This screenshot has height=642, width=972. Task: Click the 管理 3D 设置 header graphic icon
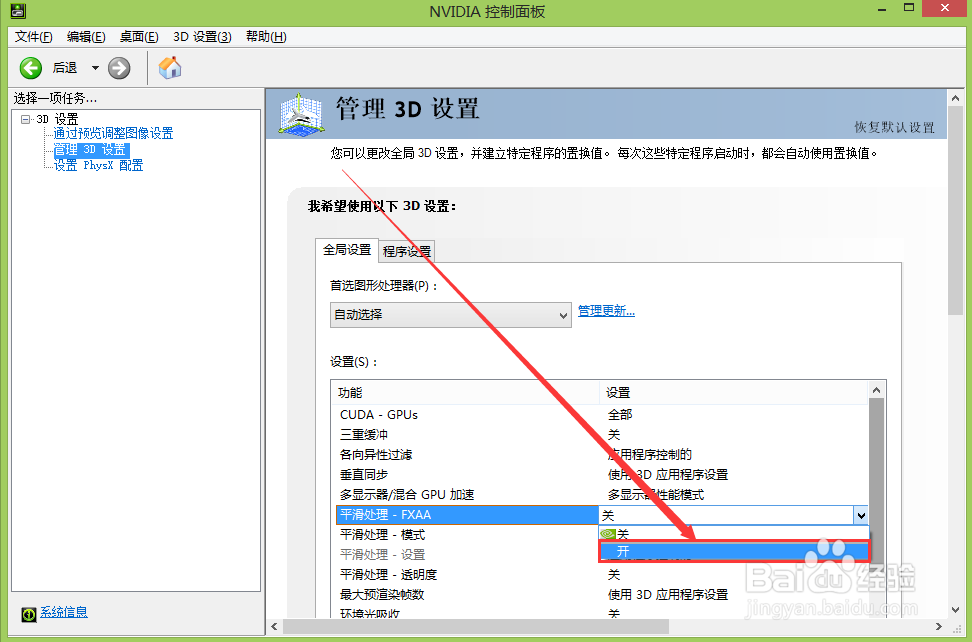(x=299, y=115)
